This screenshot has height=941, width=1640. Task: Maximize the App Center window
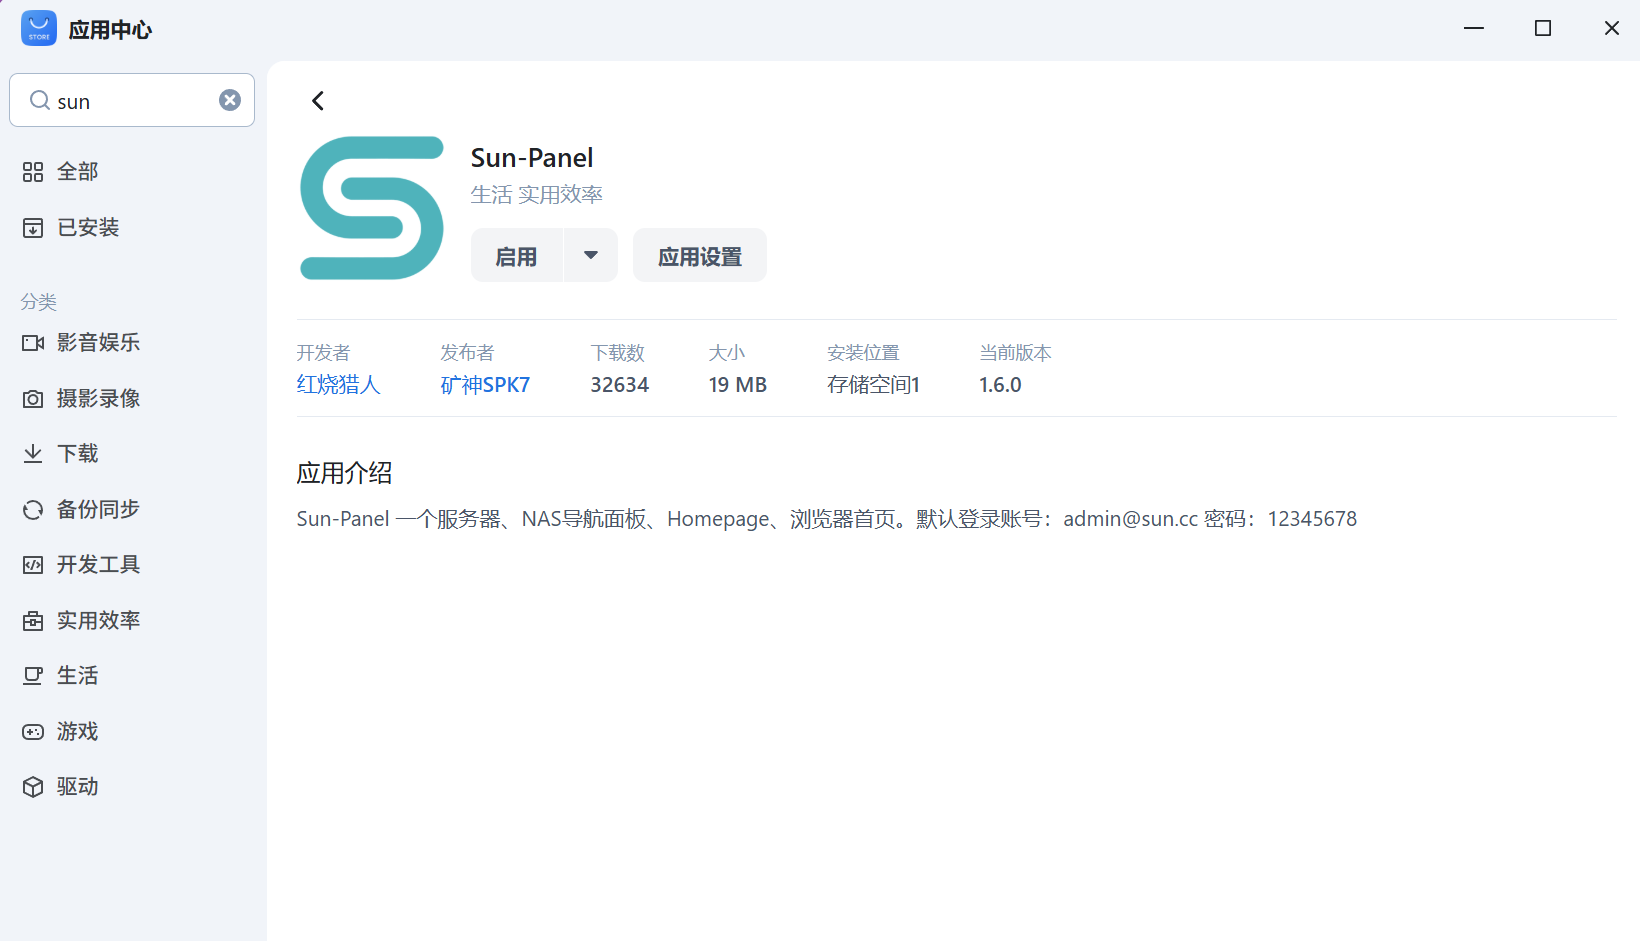1543,28
